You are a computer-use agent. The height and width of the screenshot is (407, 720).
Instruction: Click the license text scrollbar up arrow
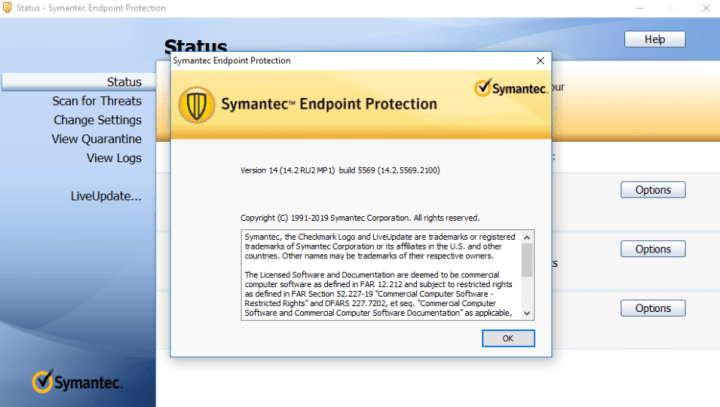coord(527,237)
